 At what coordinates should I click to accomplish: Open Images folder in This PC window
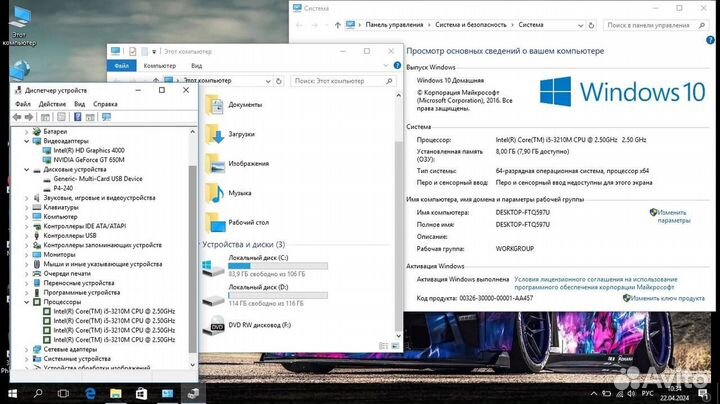237,163
